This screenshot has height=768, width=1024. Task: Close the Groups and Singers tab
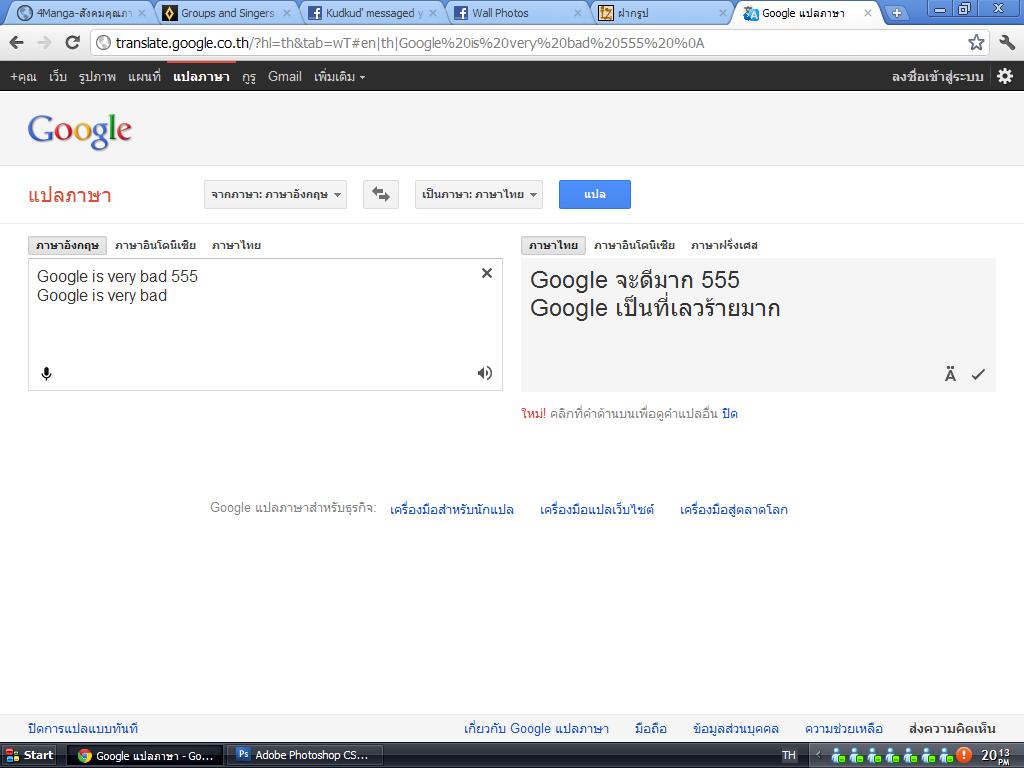pos(287,13)
